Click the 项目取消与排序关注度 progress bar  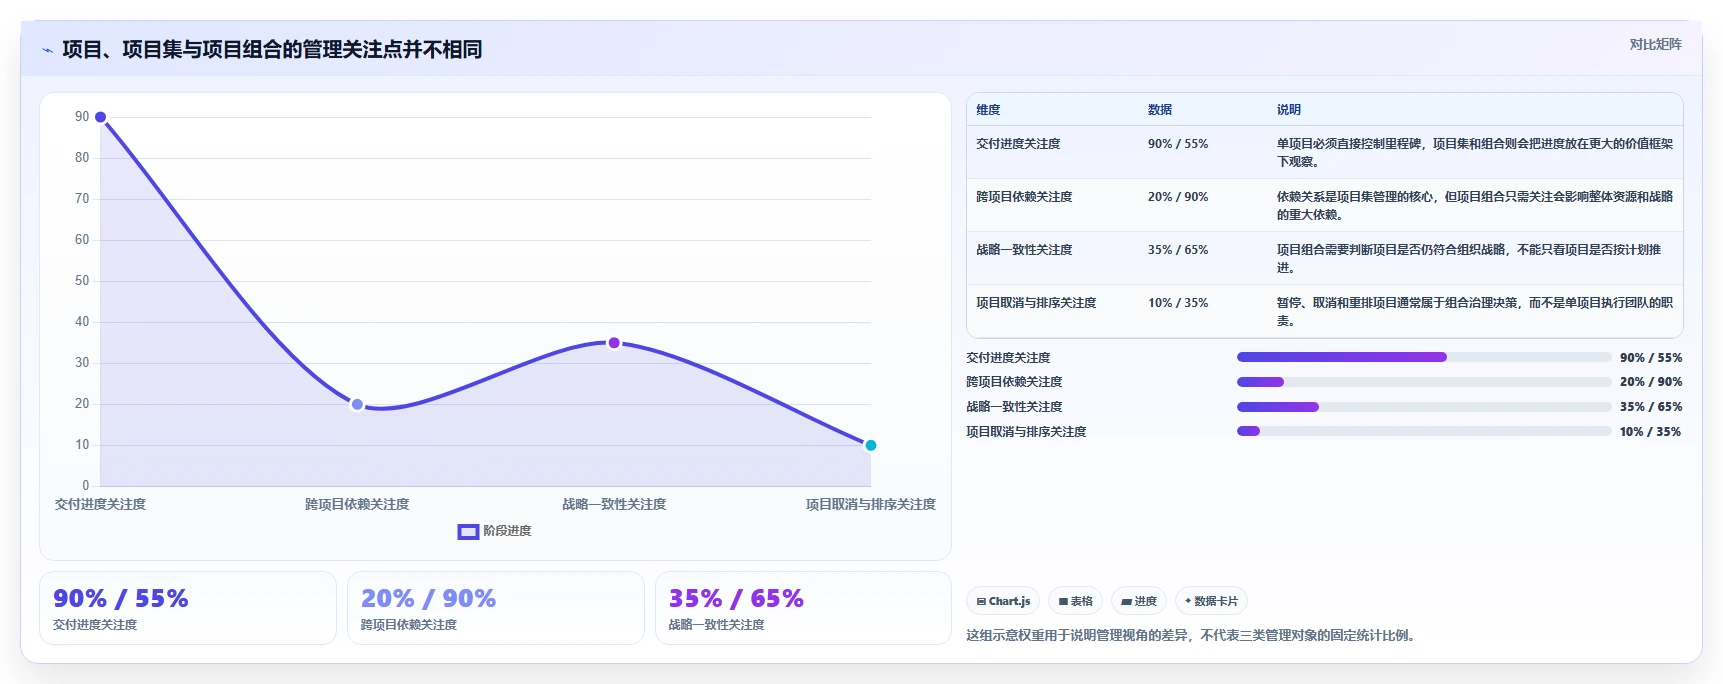(1424, 432)
